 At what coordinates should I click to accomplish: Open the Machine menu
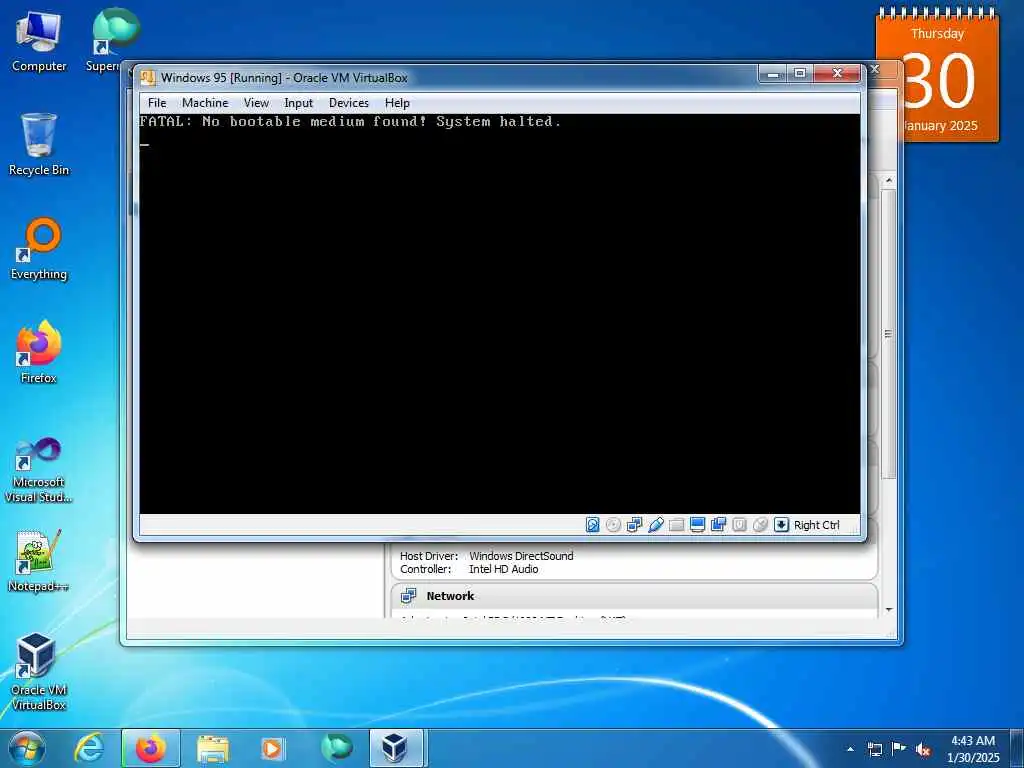(205, 103)
